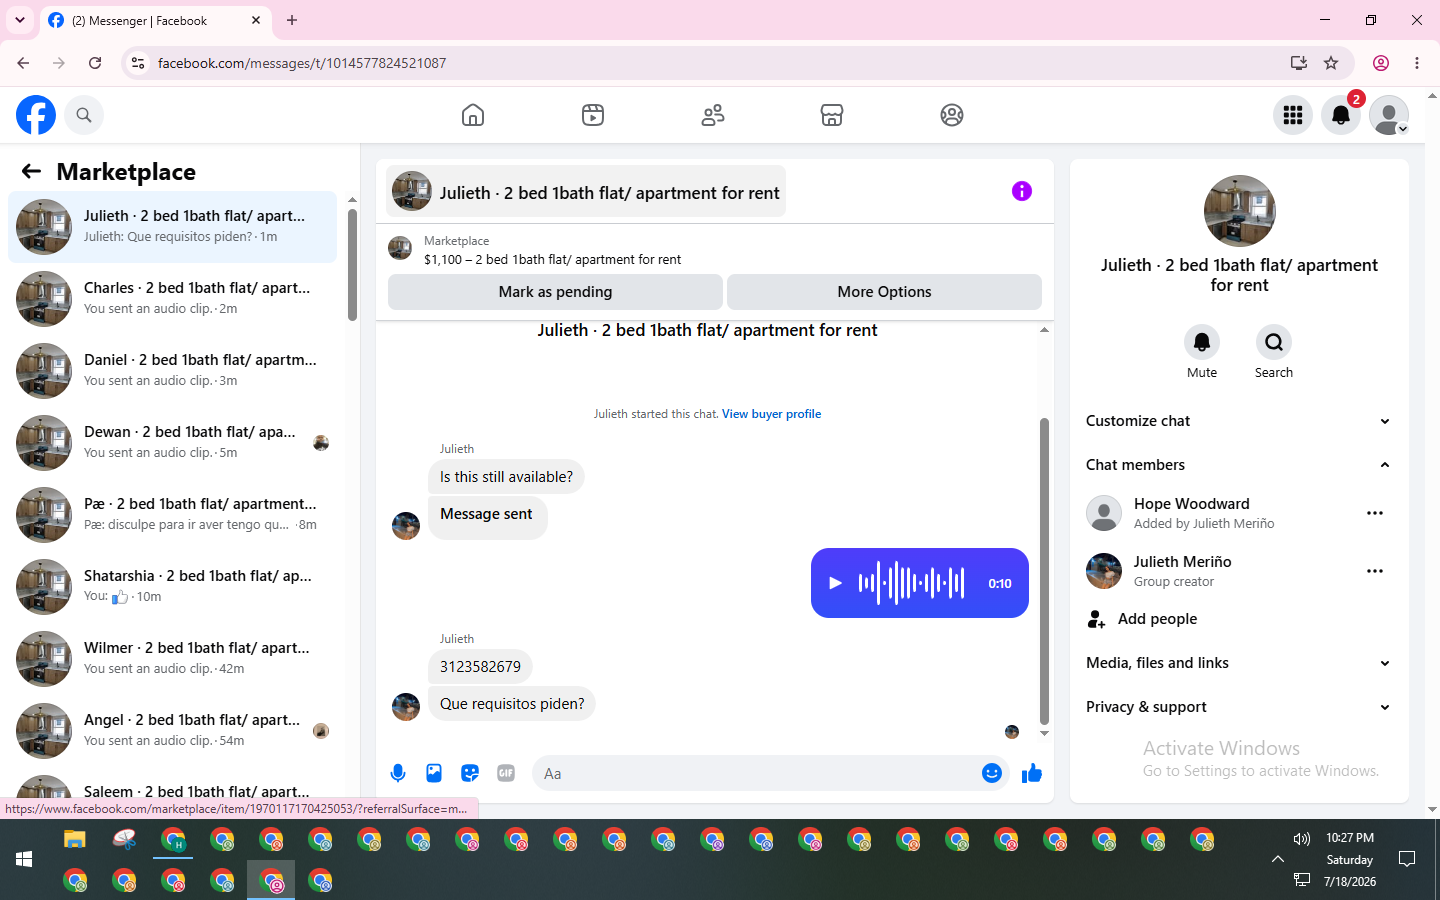
Task: Click the conversation list scrollbar
Action: point(352,265)
